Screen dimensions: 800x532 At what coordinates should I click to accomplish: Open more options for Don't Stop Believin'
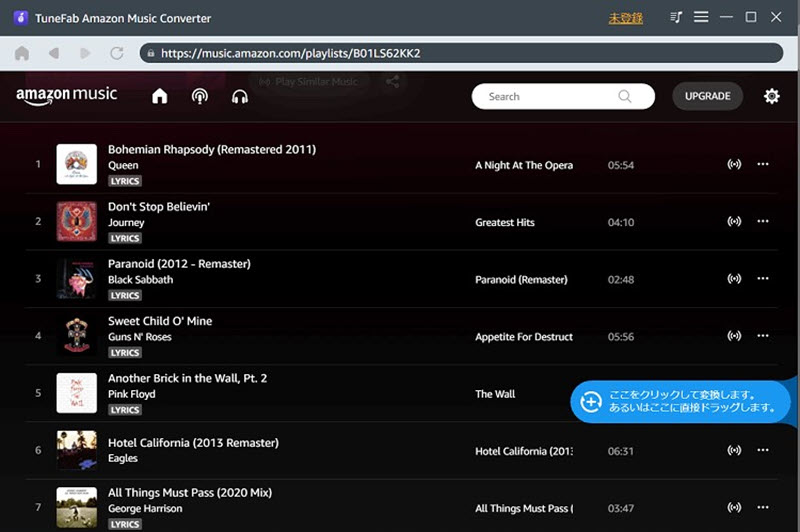coord(763,221)
